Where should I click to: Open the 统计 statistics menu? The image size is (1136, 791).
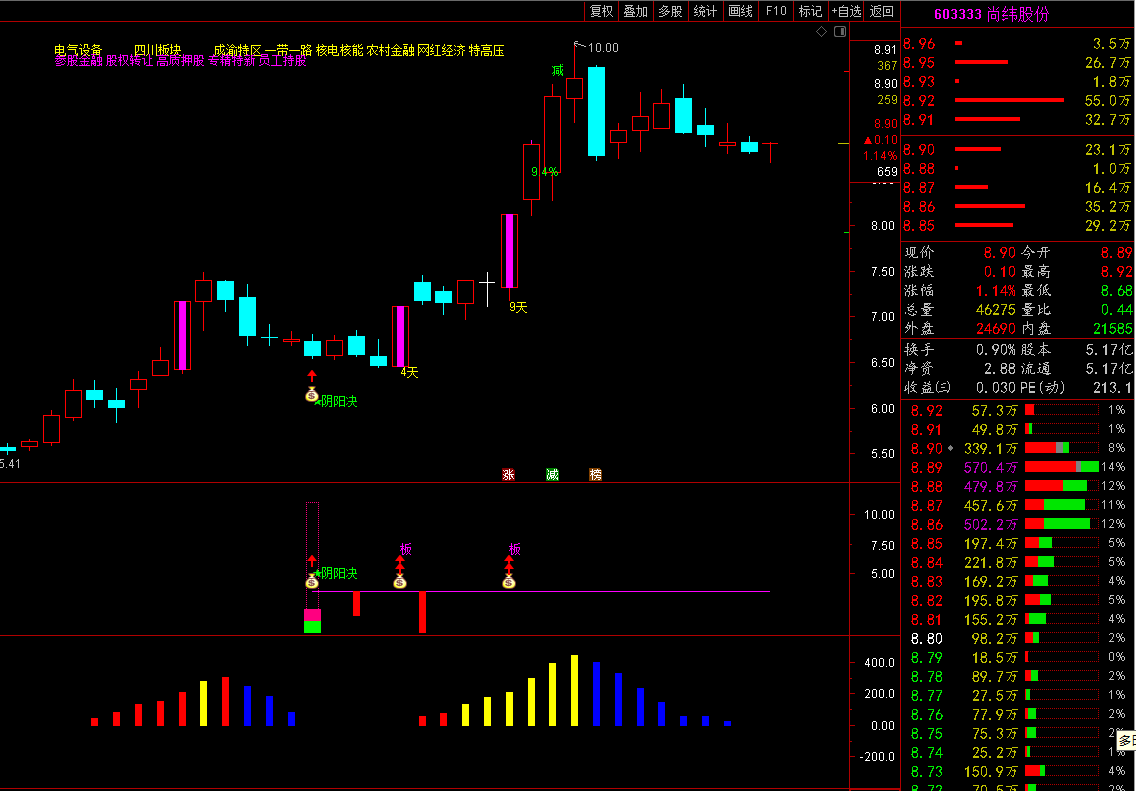coord(705,11)
